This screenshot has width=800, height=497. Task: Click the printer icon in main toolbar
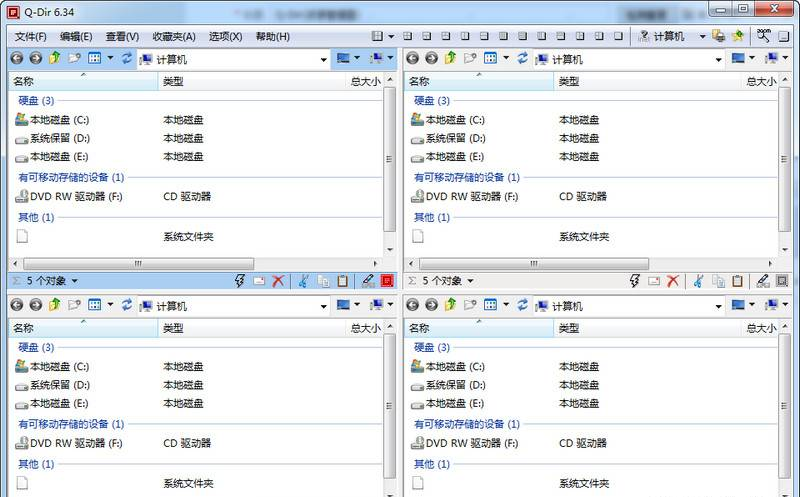(718, 36)
